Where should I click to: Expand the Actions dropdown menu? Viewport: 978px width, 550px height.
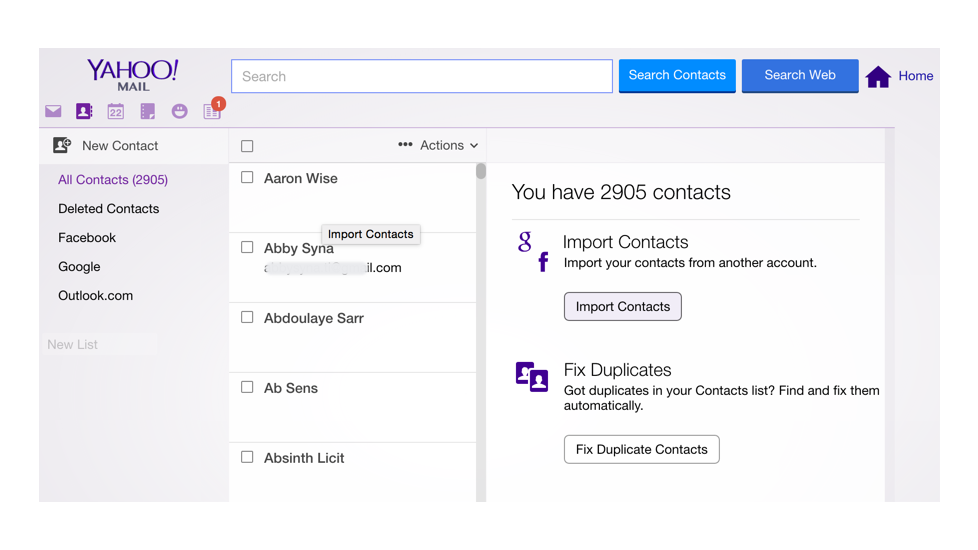pyautogui.click(x=449, y=145)
